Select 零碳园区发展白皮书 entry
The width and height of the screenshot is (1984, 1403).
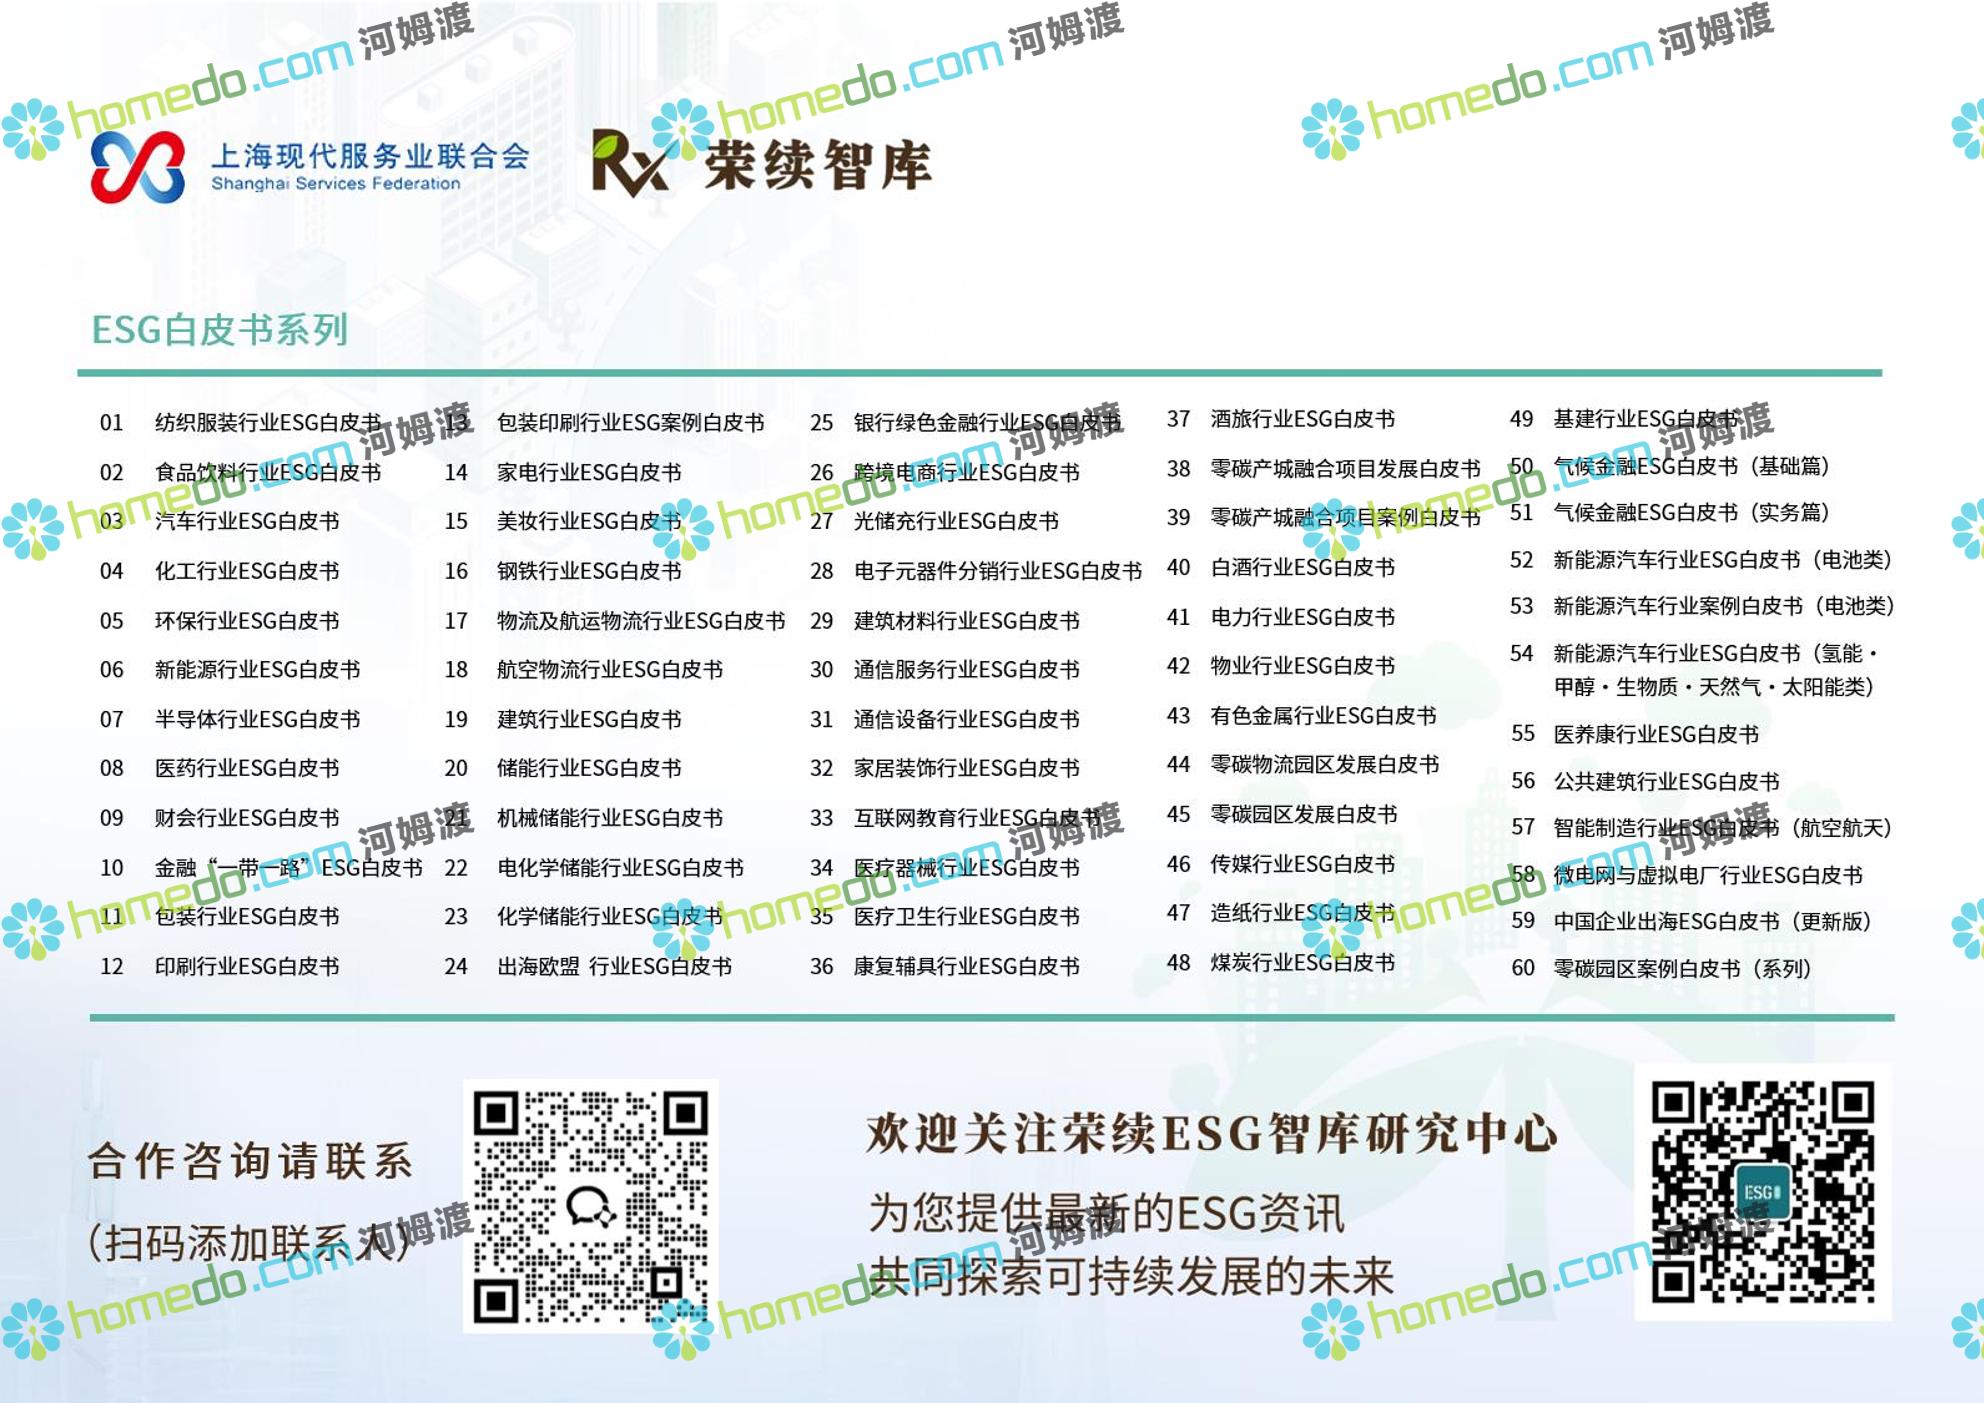[x=1303, y=814]
